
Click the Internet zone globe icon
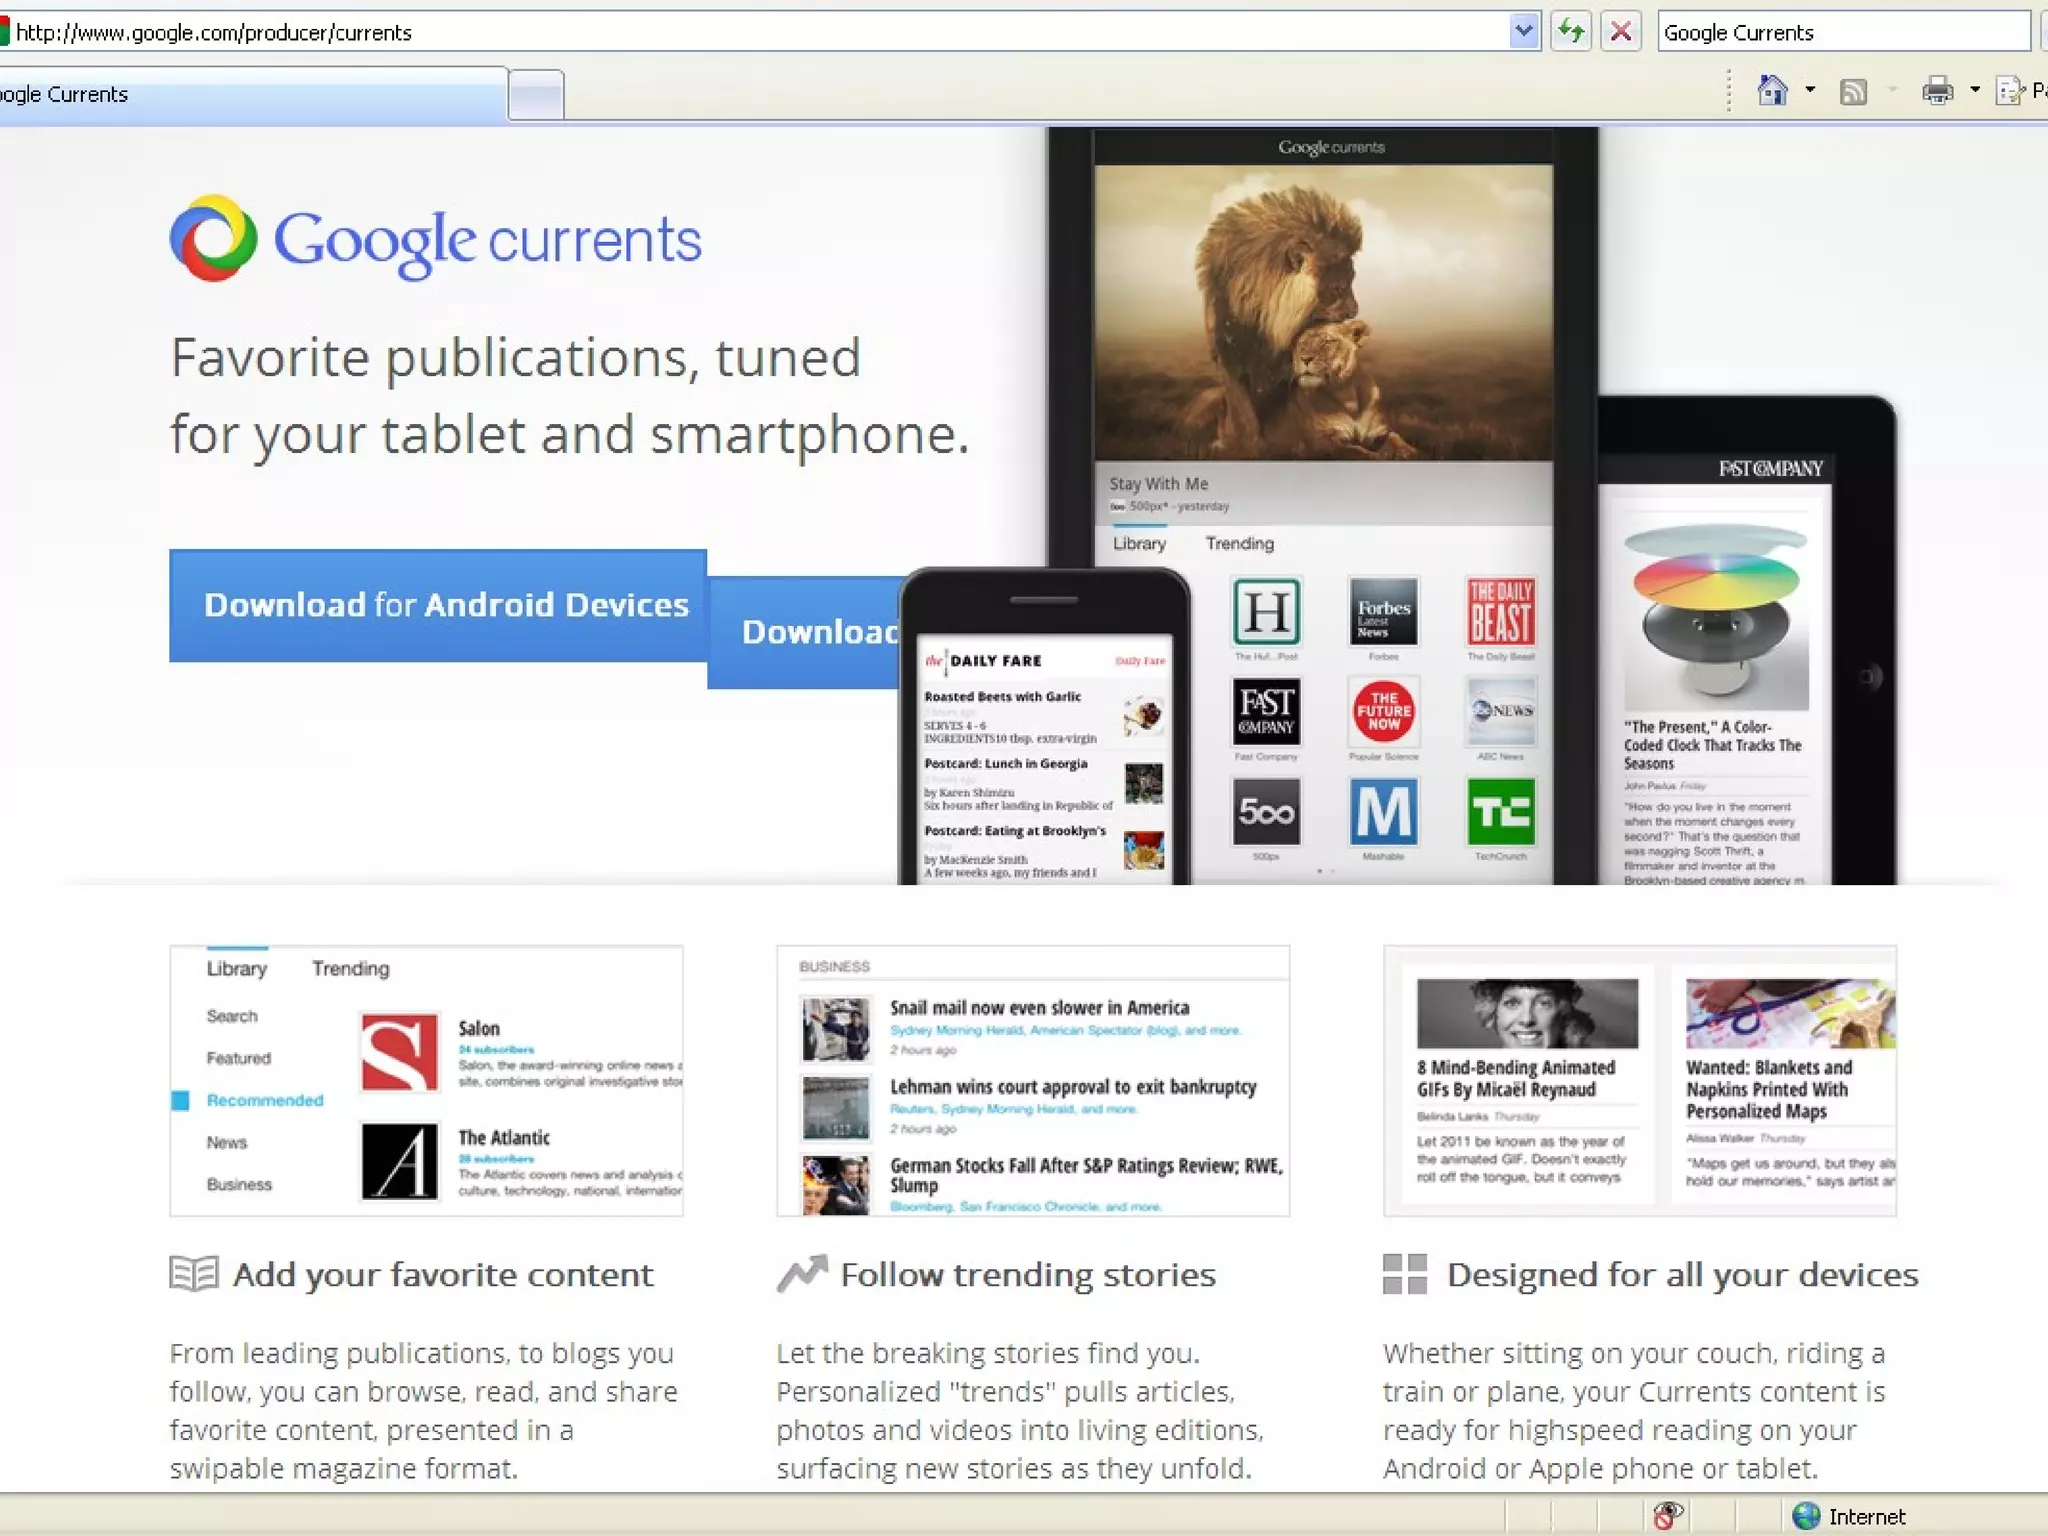click(x=1806, y=1516)
